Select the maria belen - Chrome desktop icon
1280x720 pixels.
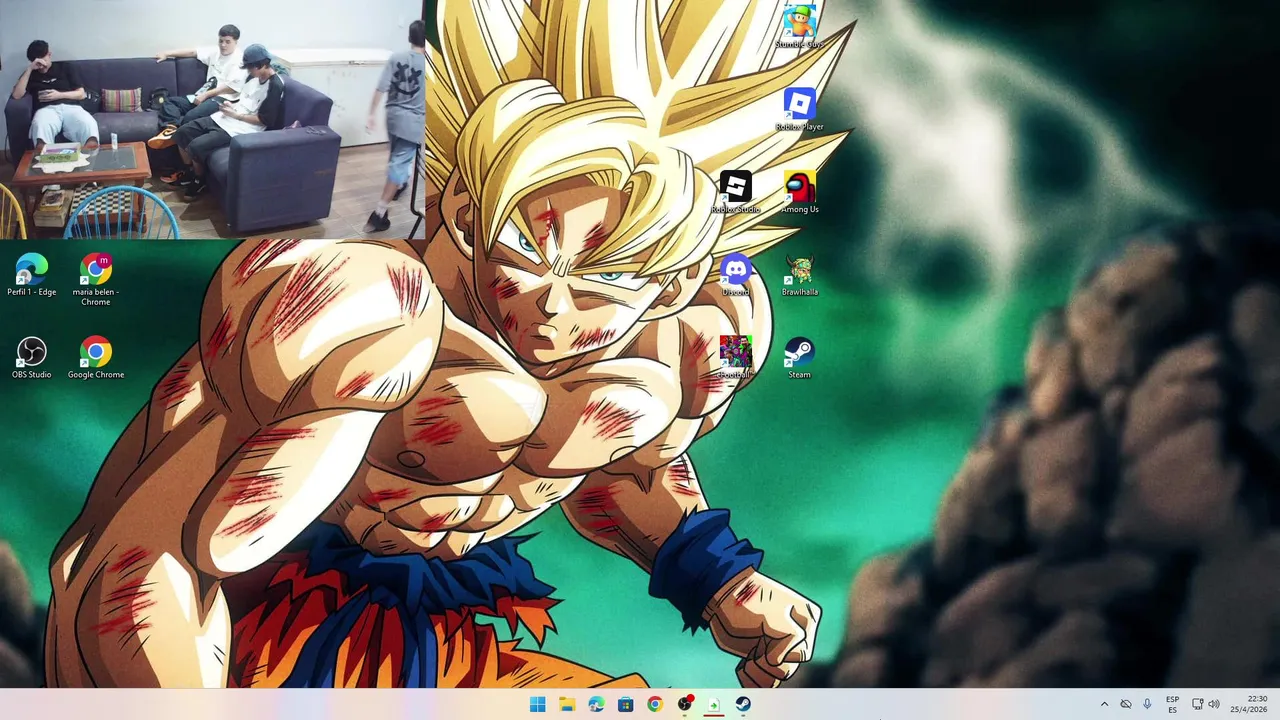96,280
